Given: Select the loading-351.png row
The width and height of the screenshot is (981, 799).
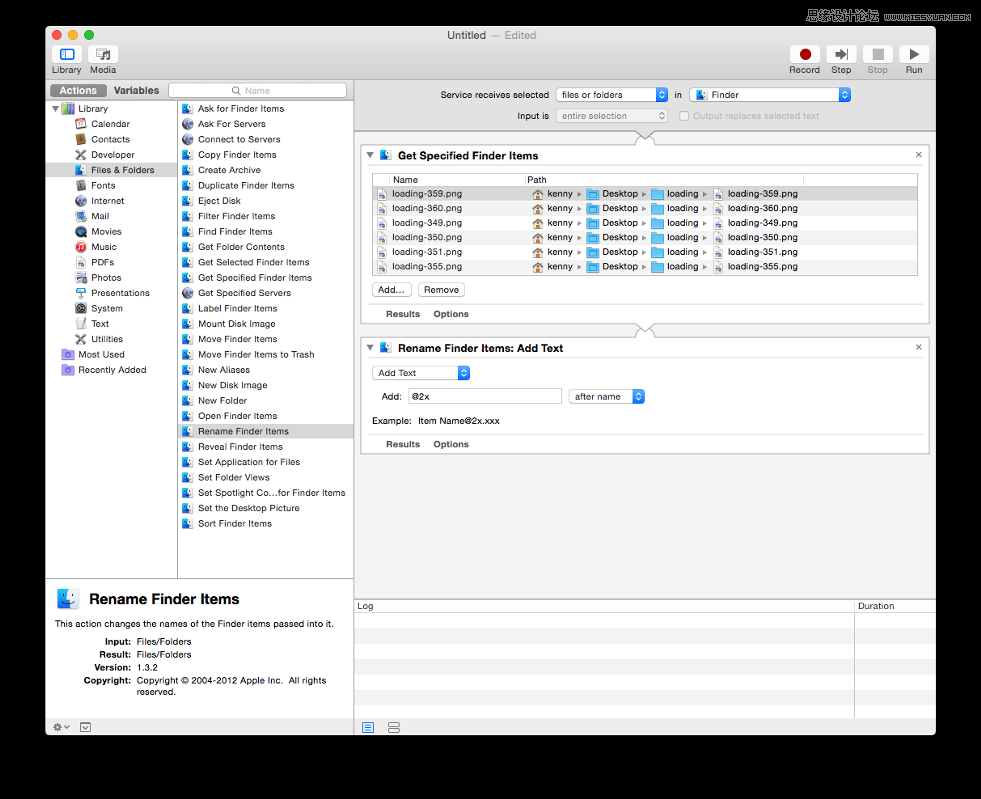Looking at the screenshot, I should click(x=645, y=252).
